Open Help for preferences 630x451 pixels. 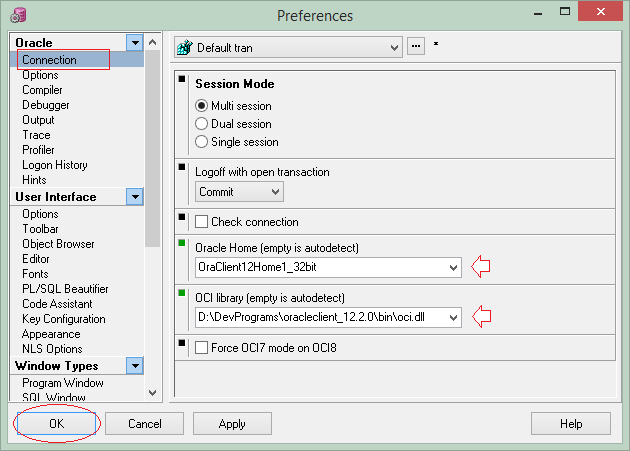click(x=571, y=424)
